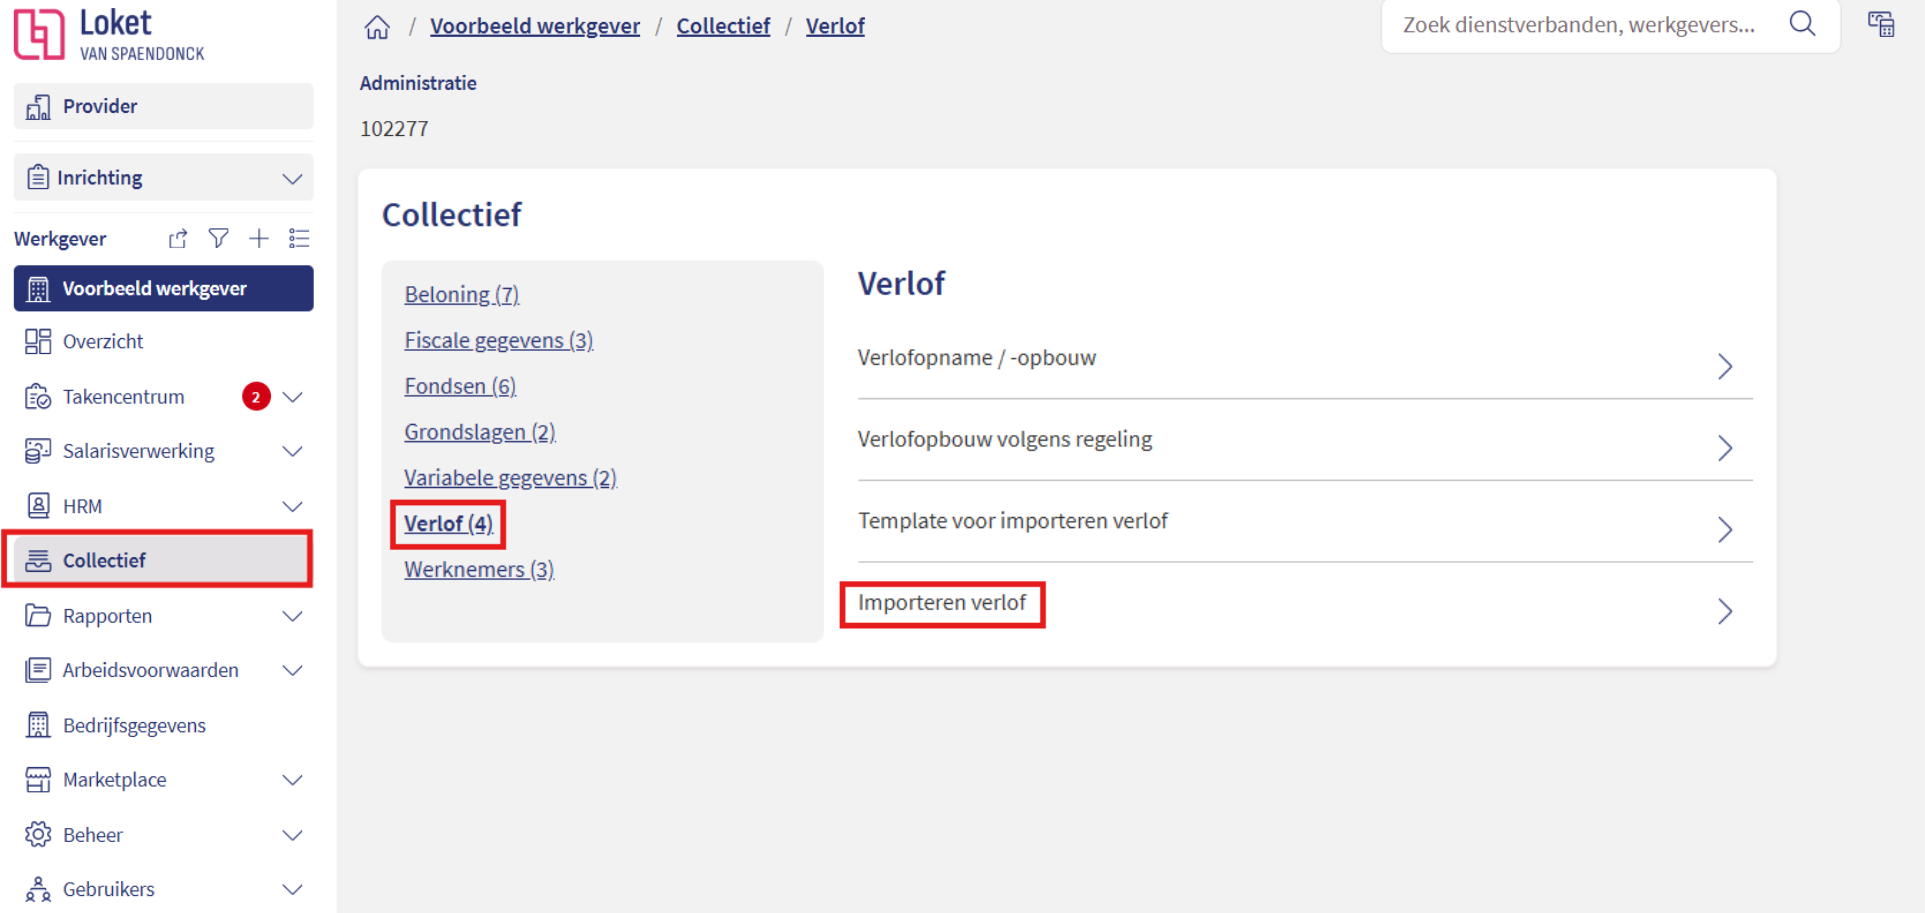Open the Takencentrum badge with 2 notifications
This screenshot has height=913, width=1925.
point(256,397)
